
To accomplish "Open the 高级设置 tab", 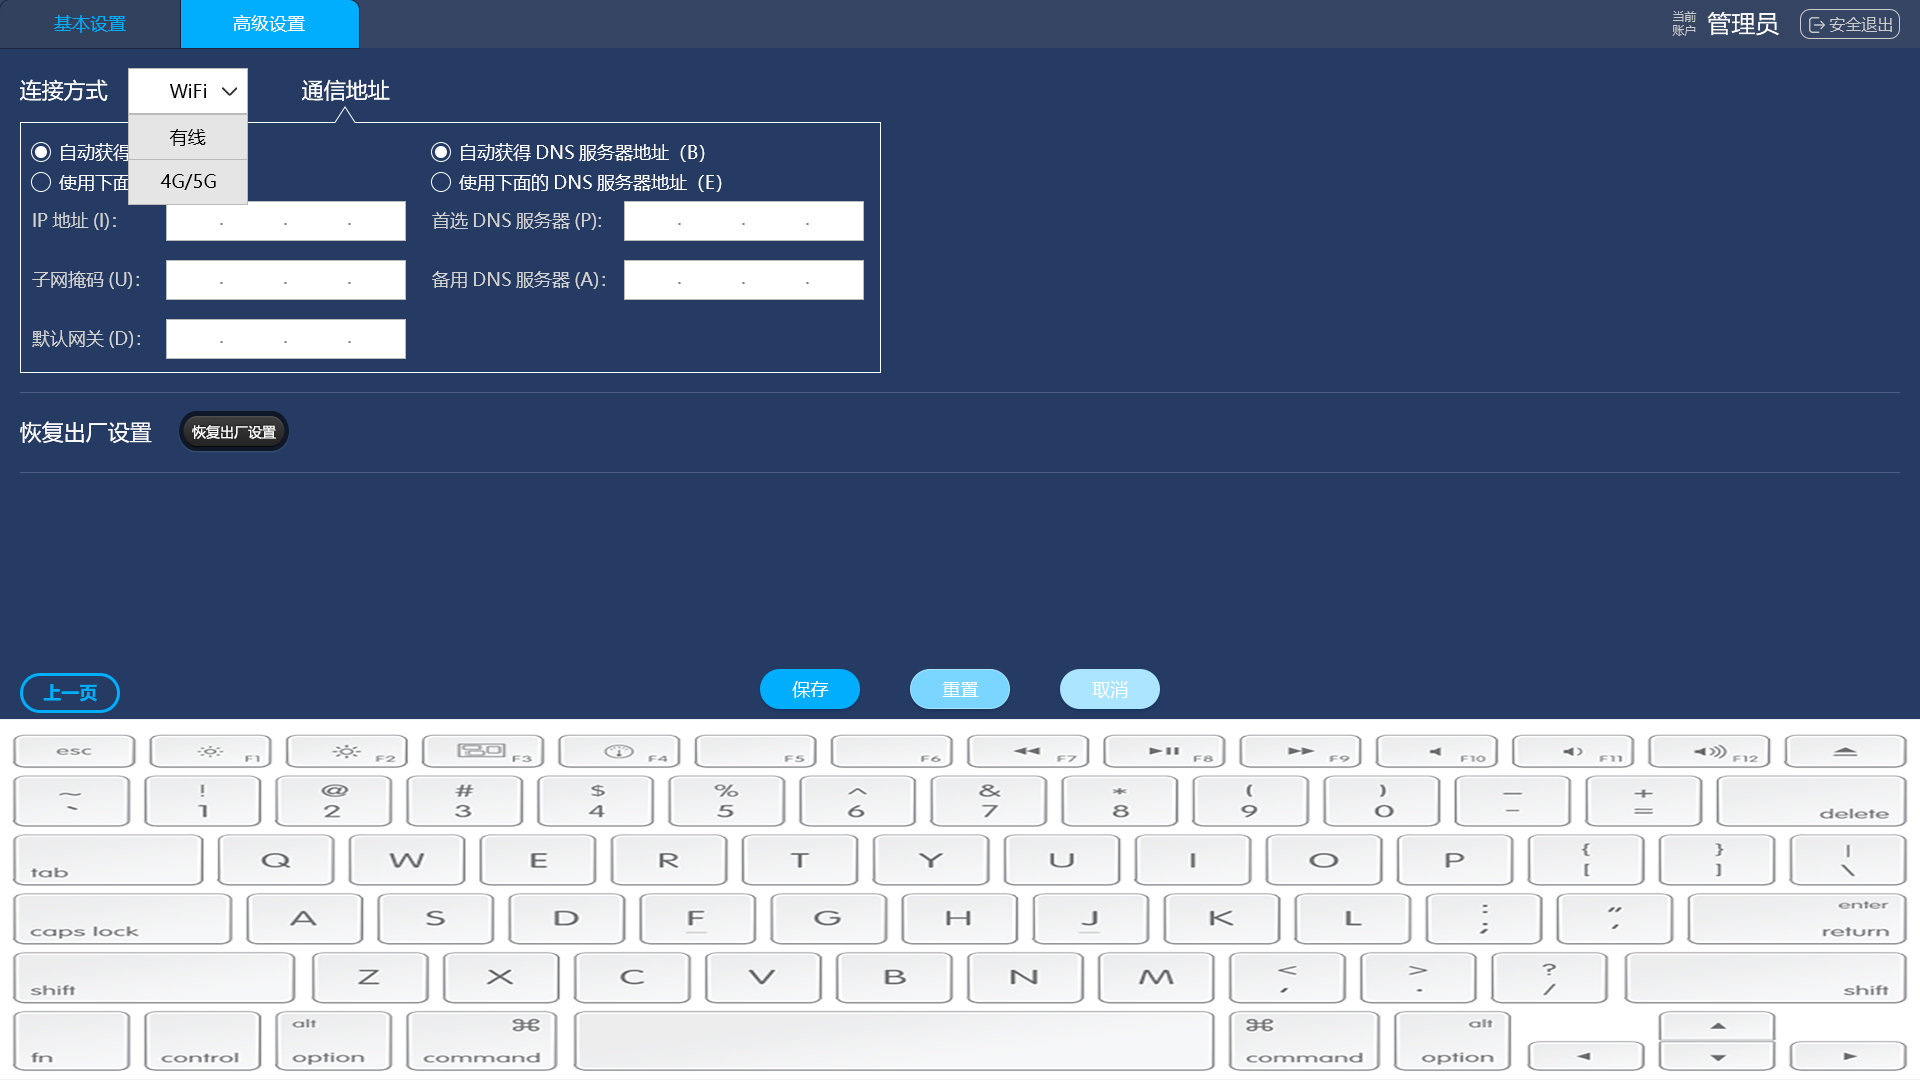I will tap(269, 24).
